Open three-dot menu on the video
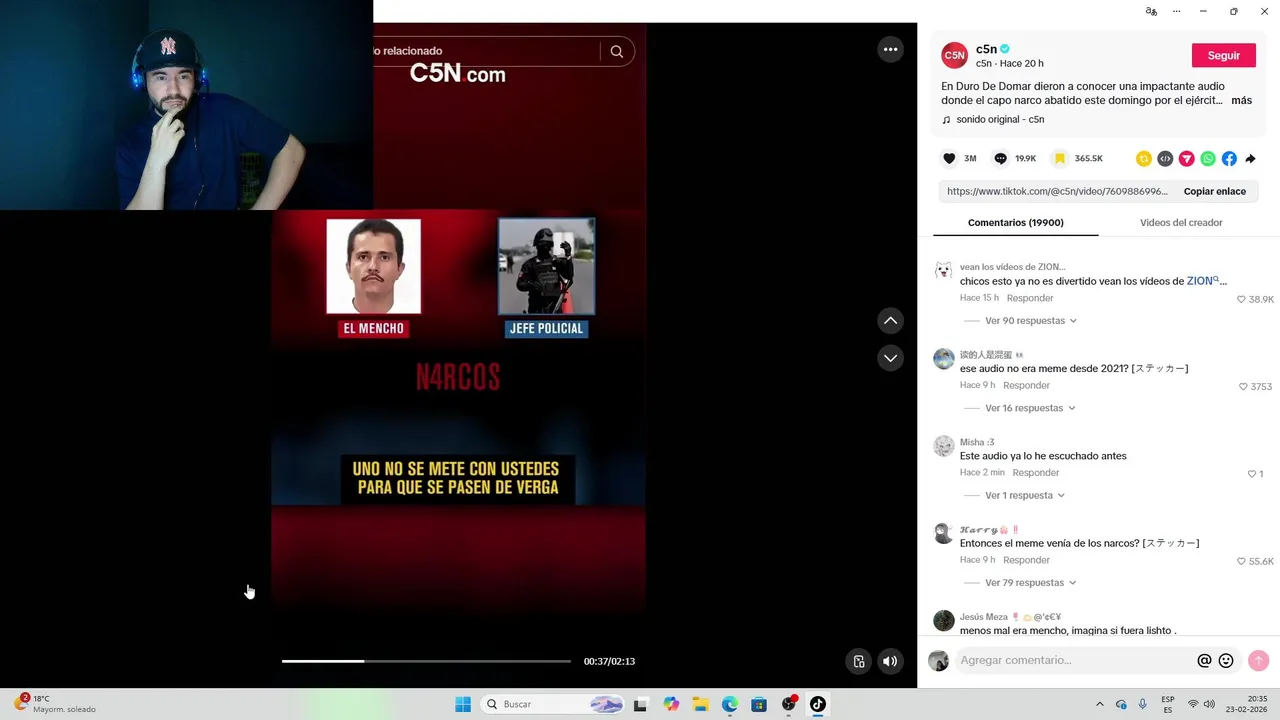The height and width of the screenshot is (720, 1280). point(890,49)
